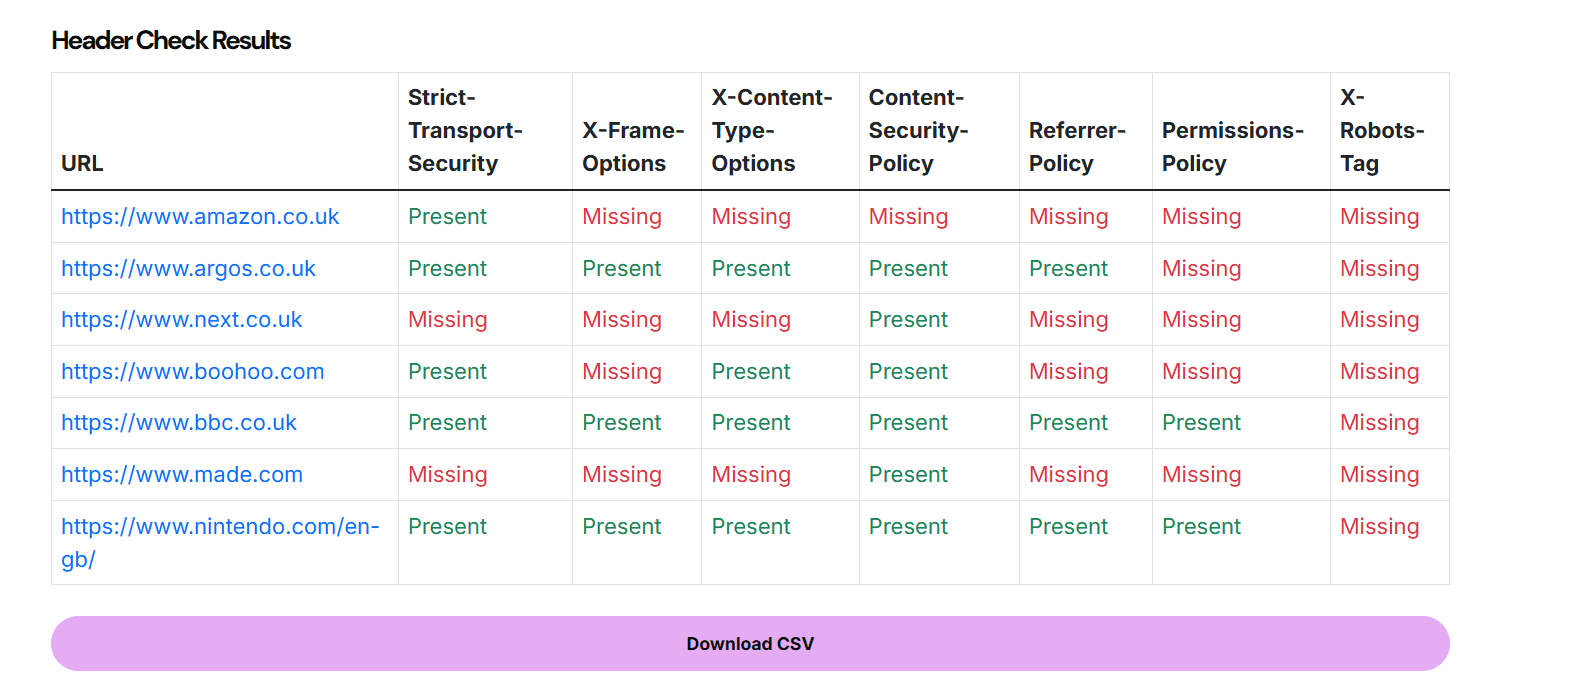The image size is (1574, 695).
Task: Click the X-Content-Type-Options column header
Action: (x=771, y=131)
